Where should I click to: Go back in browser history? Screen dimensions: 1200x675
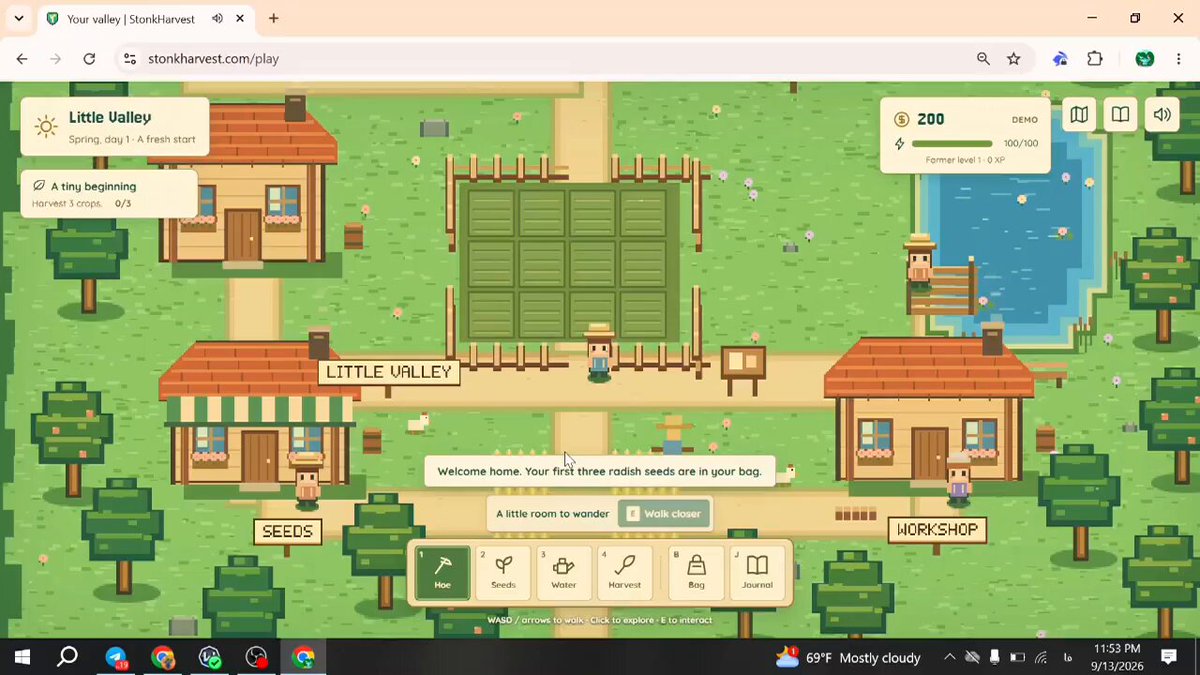click(22, 59)
